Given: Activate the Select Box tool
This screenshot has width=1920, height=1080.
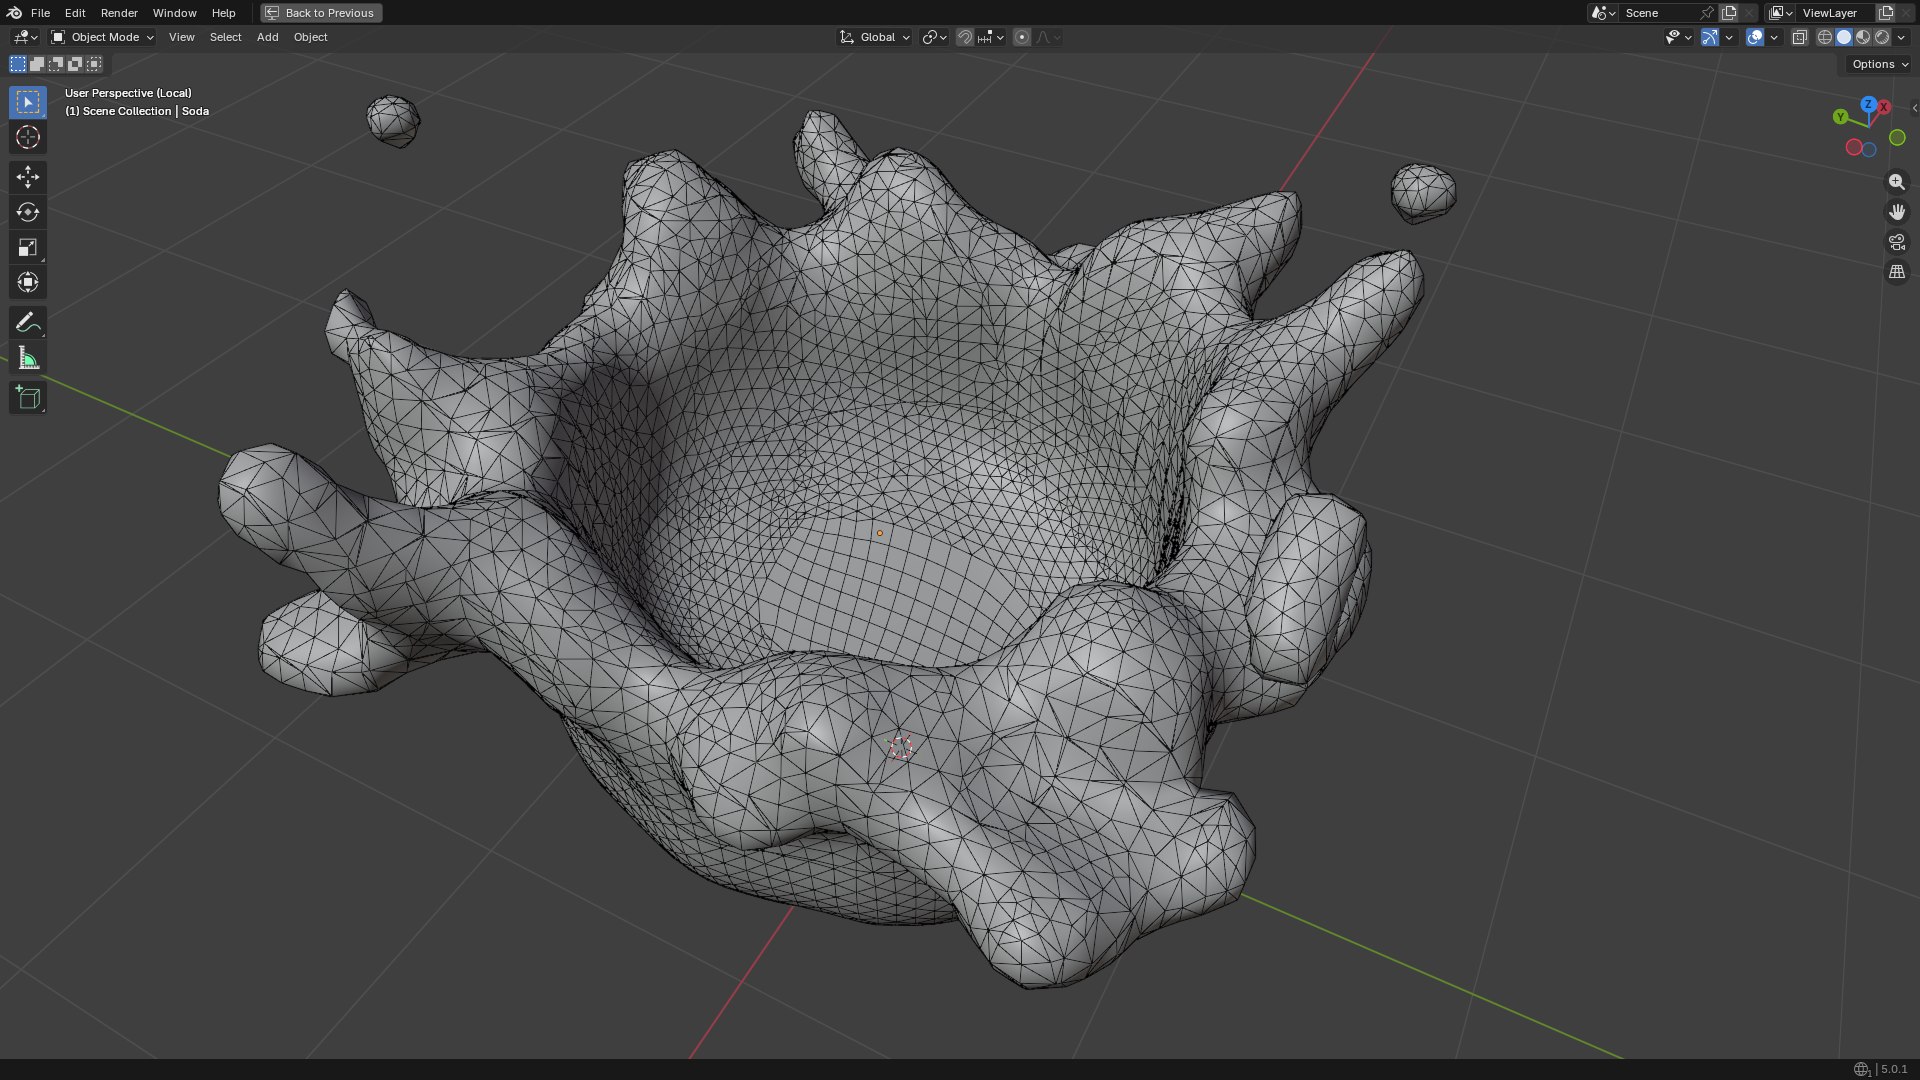Looking at the screenshot, I should point(28,102).
